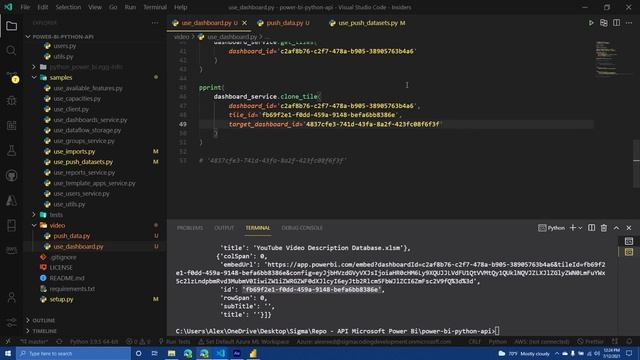Open editor More Actions ellipsis
The image size is (640, 360).
pos(629,23)
